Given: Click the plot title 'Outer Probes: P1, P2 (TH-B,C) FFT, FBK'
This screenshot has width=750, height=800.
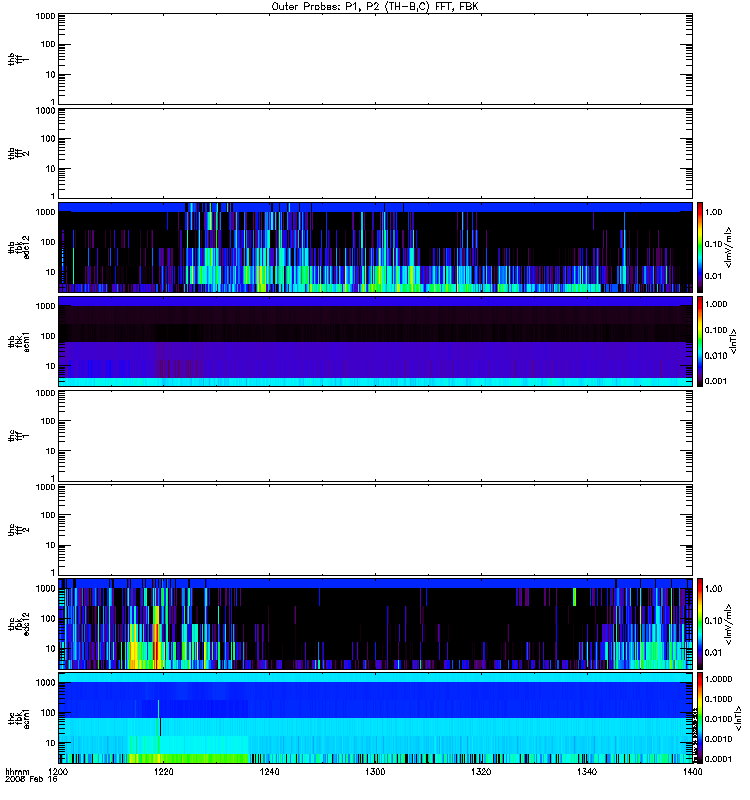Looking at the screenshot, I should click(x=375, y=7).
